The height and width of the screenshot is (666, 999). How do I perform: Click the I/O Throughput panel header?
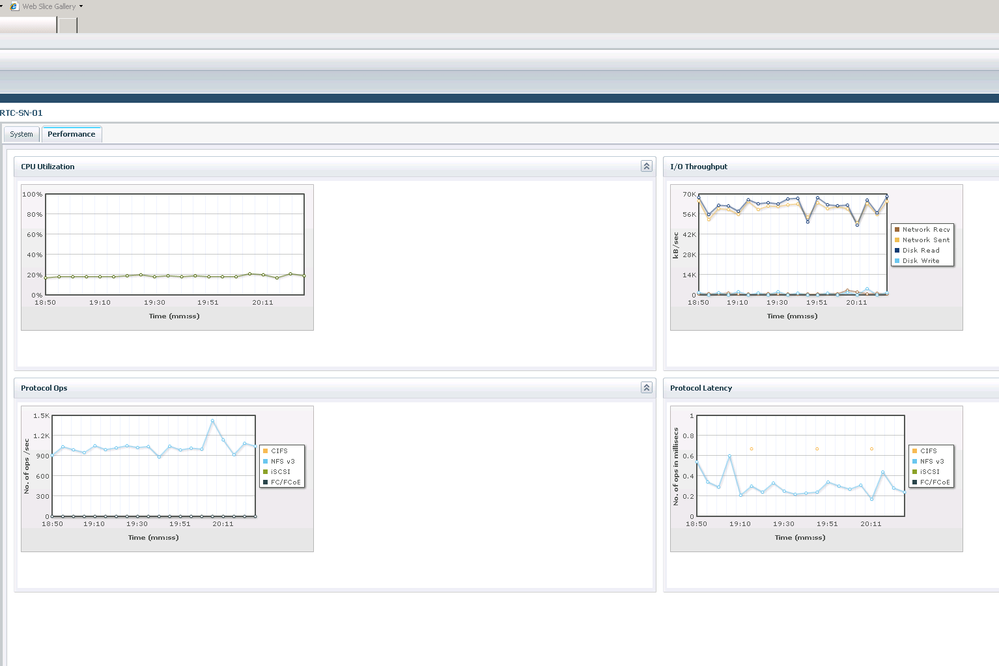[x=698, y=166]
